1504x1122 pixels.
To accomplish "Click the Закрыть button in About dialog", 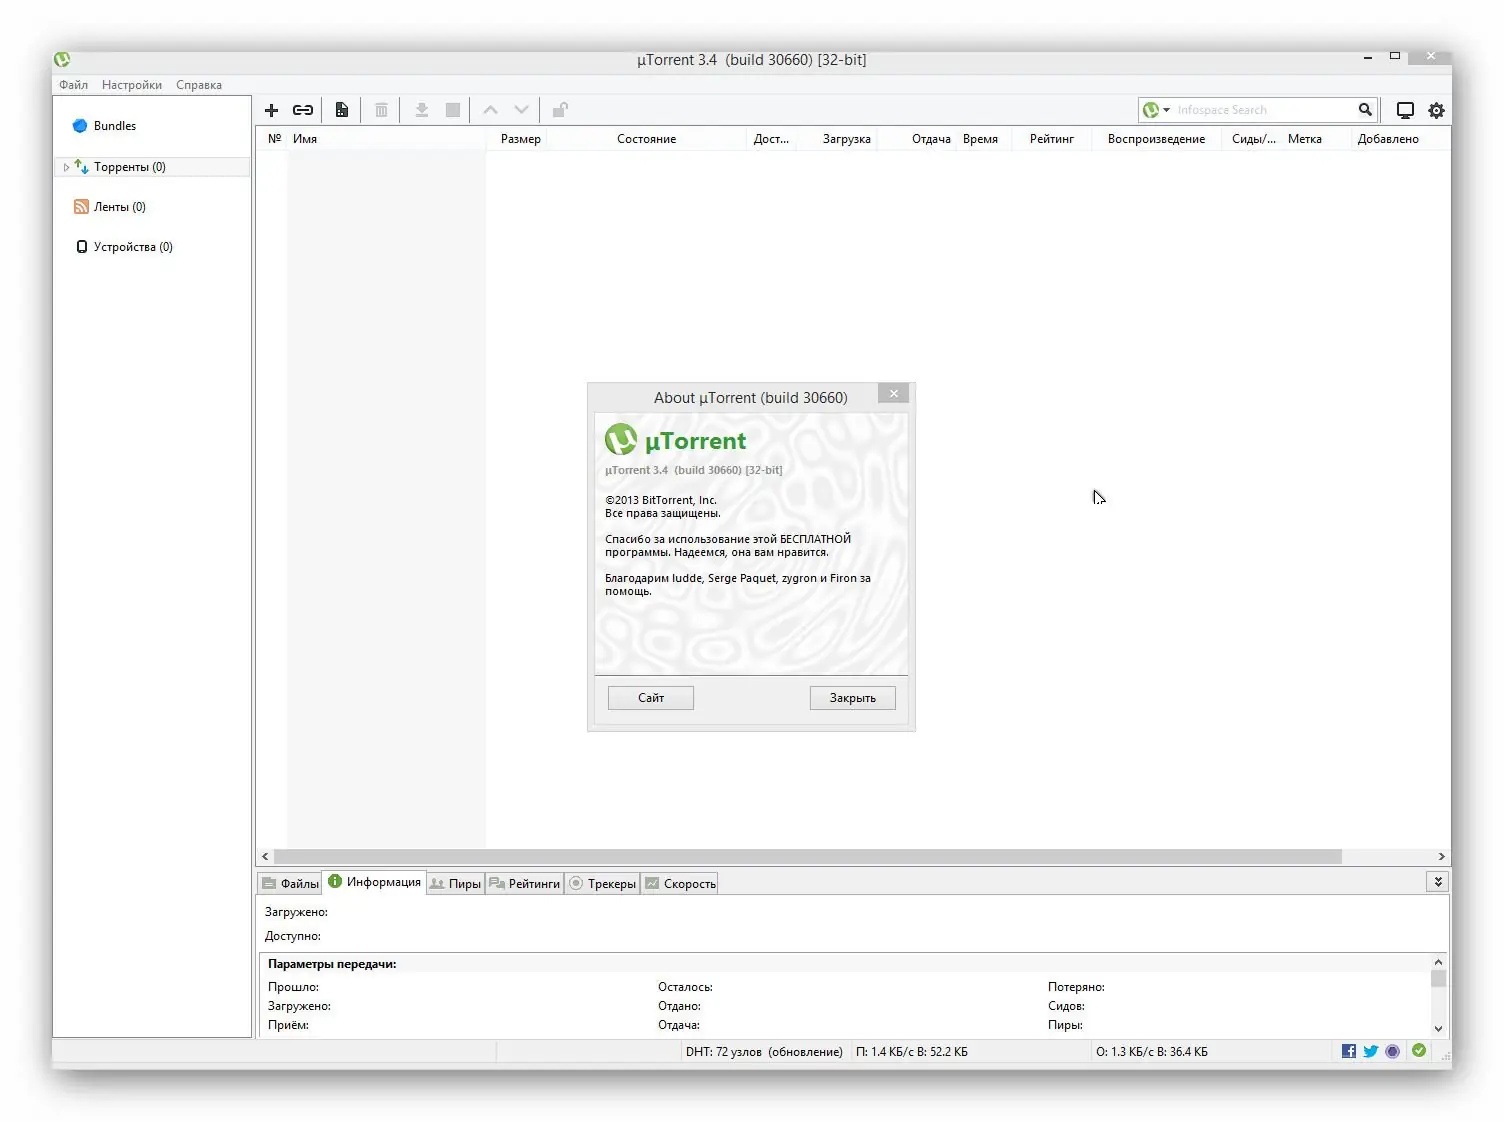I will click(853, 698).
